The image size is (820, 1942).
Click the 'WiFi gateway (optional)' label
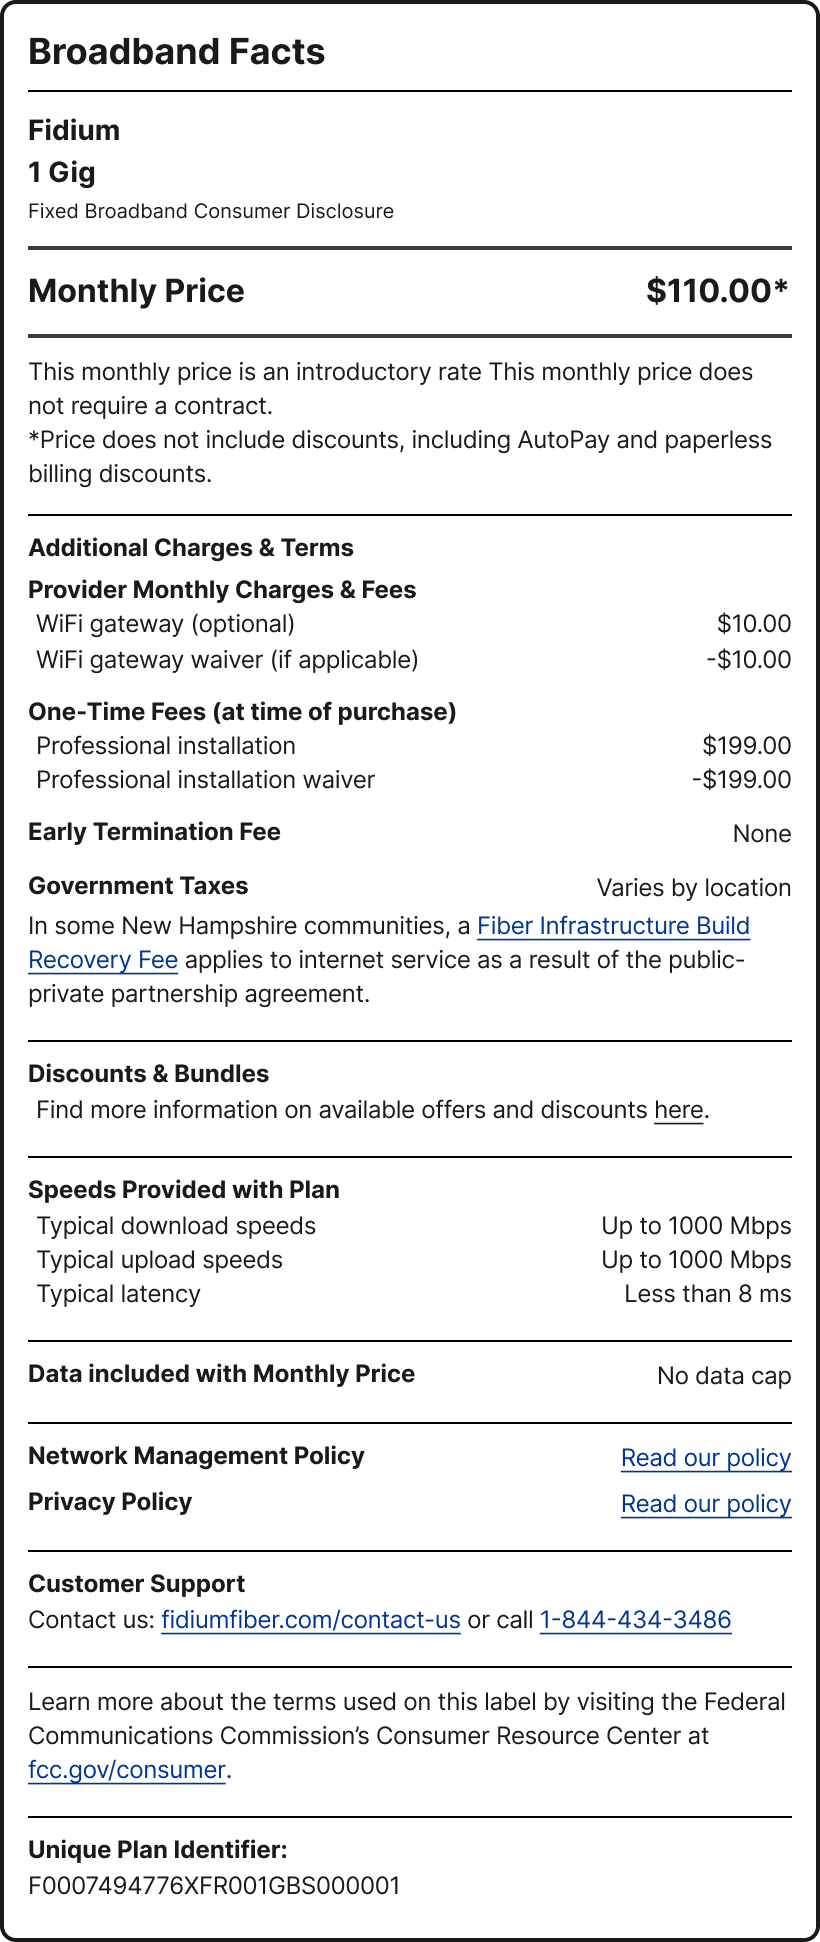coord(165,624)
